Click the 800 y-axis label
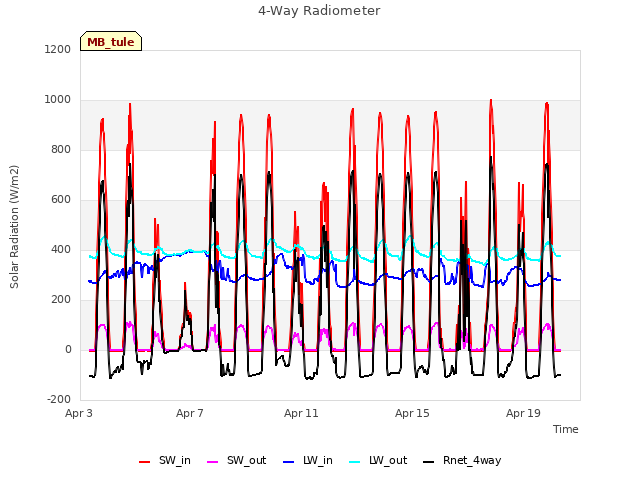This screenshot has height=480, width=640. 61,150
